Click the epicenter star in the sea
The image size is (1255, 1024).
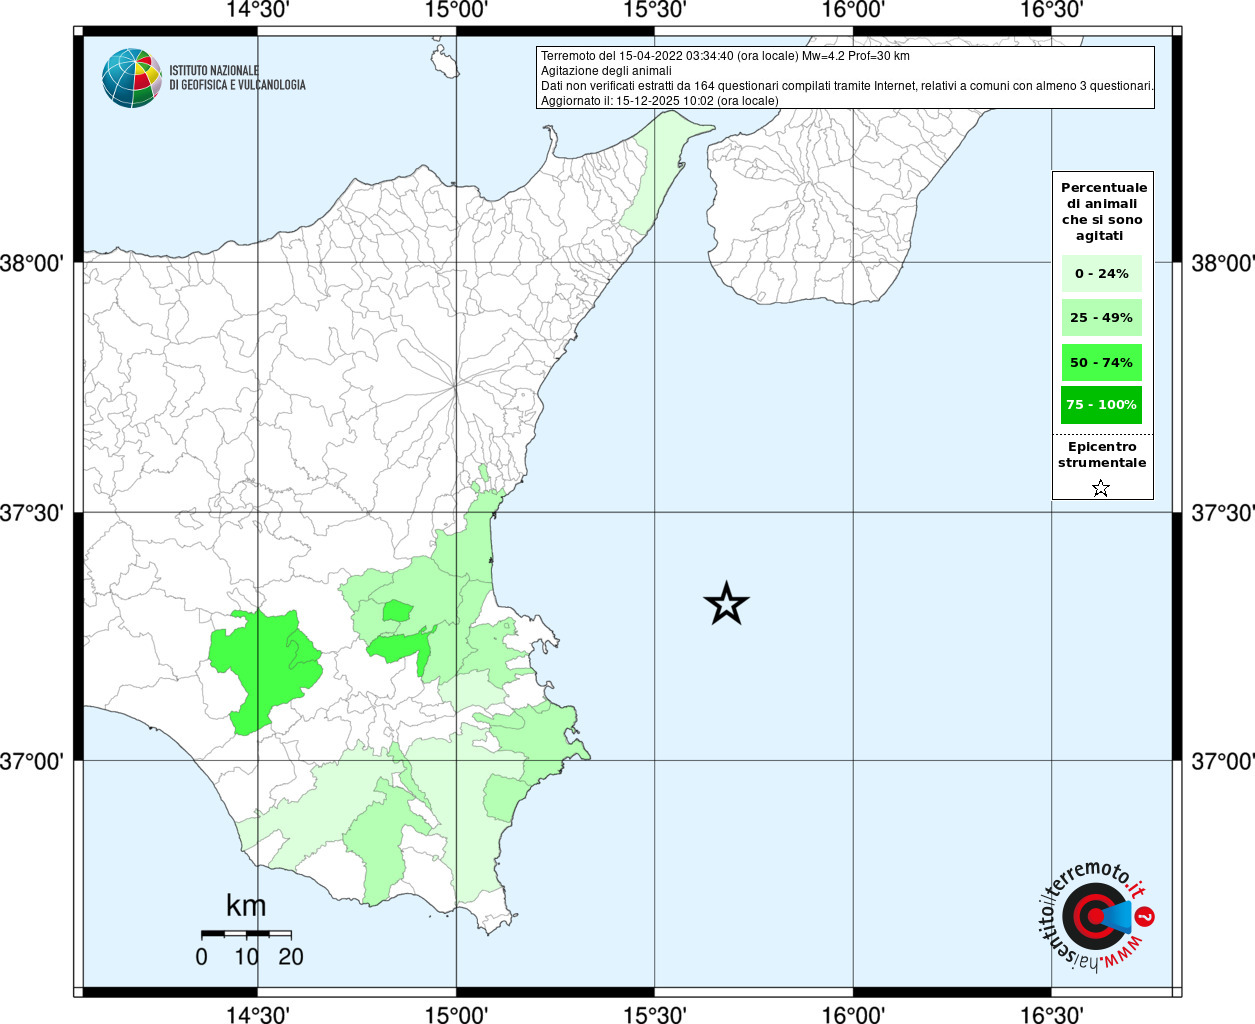tap(726, 604)
